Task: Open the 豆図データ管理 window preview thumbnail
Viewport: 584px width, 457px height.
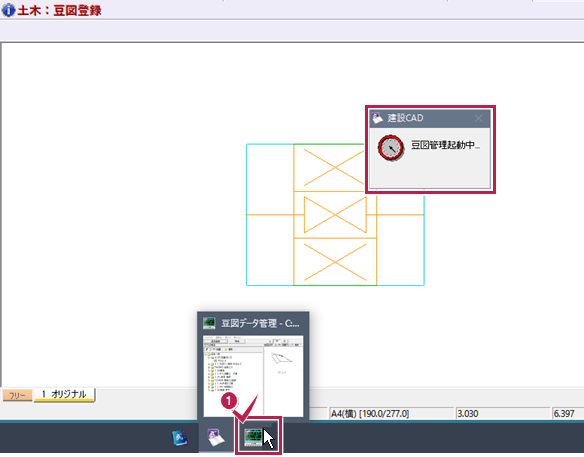Action: tap(253, 376)
